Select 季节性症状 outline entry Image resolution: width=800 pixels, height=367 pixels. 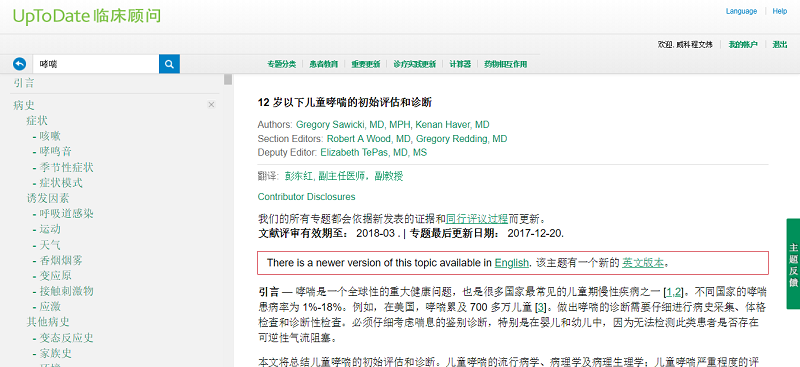66,167
